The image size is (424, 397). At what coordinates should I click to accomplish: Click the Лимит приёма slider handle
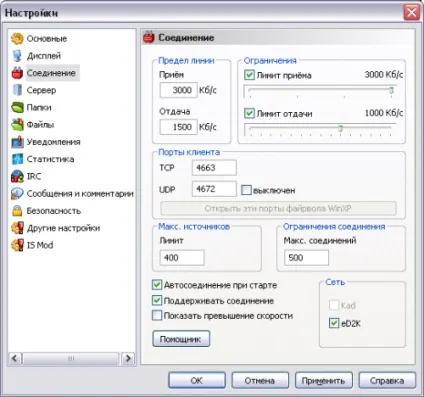tap(392, 90)
